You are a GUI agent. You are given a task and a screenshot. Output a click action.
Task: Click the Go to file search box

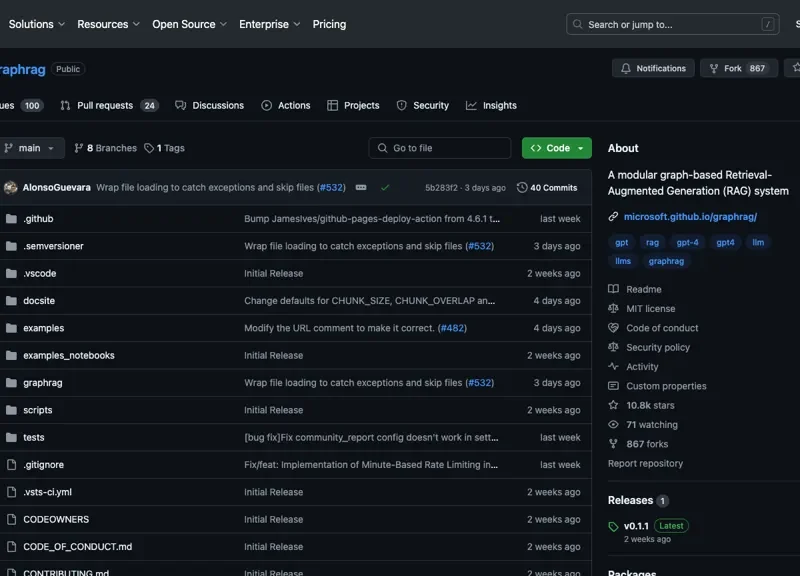pos(439,148)
